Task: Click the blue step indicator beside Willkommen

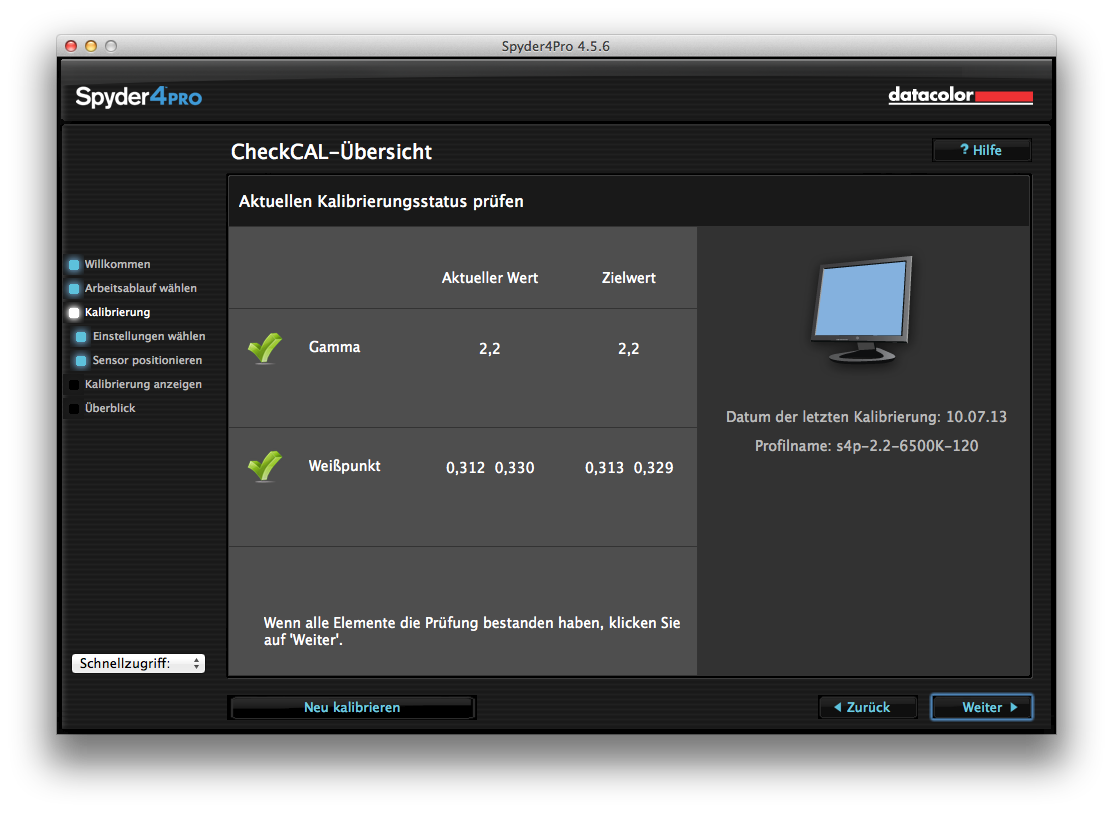Action: tap(74, 265)
